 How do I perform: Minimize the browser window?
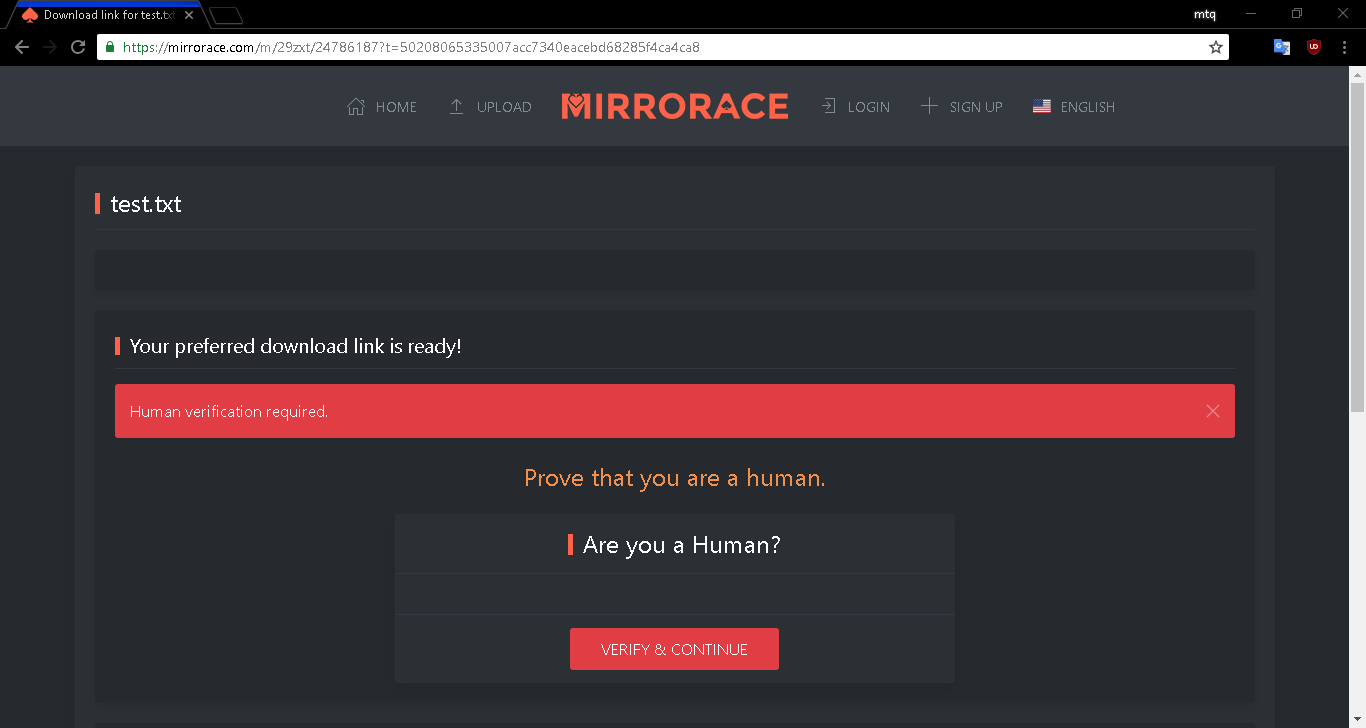pyautogui.click(x=1251, y=14)
